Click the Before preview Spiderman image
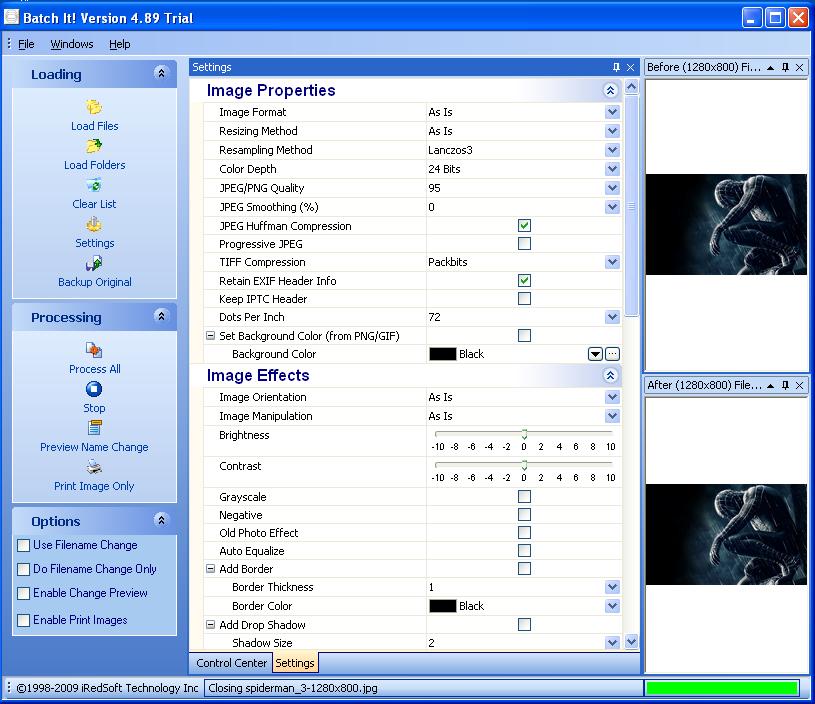This screenshot has height=704, width=815. point(726,225)
